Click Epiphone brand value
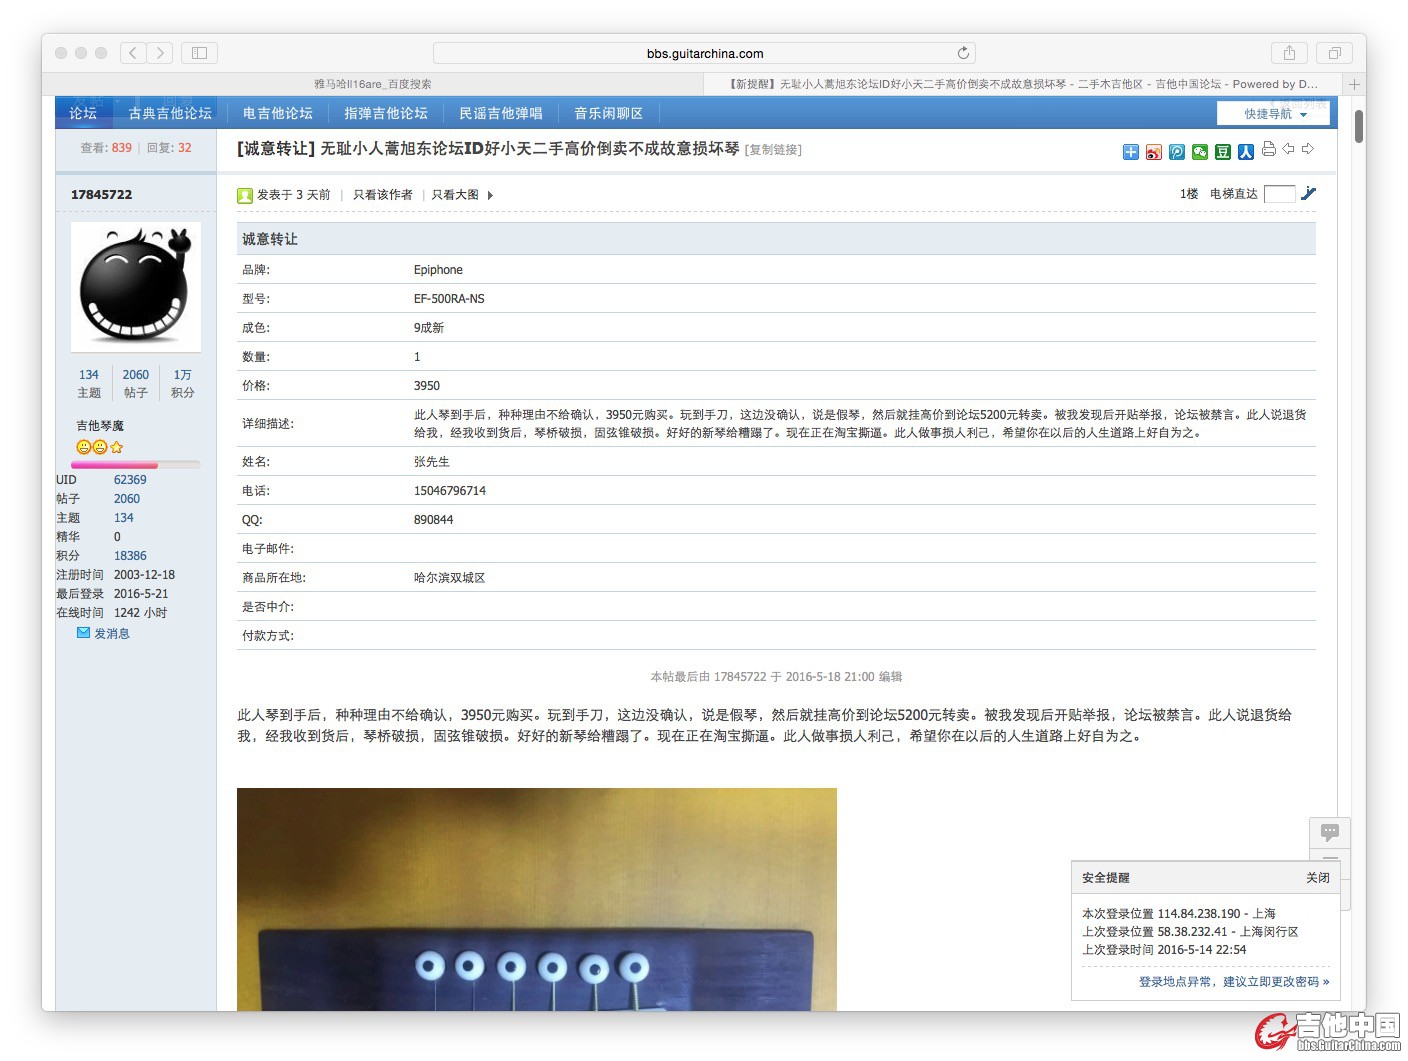This screenshot has width=1408, height=1061. (x=438, y=270)
